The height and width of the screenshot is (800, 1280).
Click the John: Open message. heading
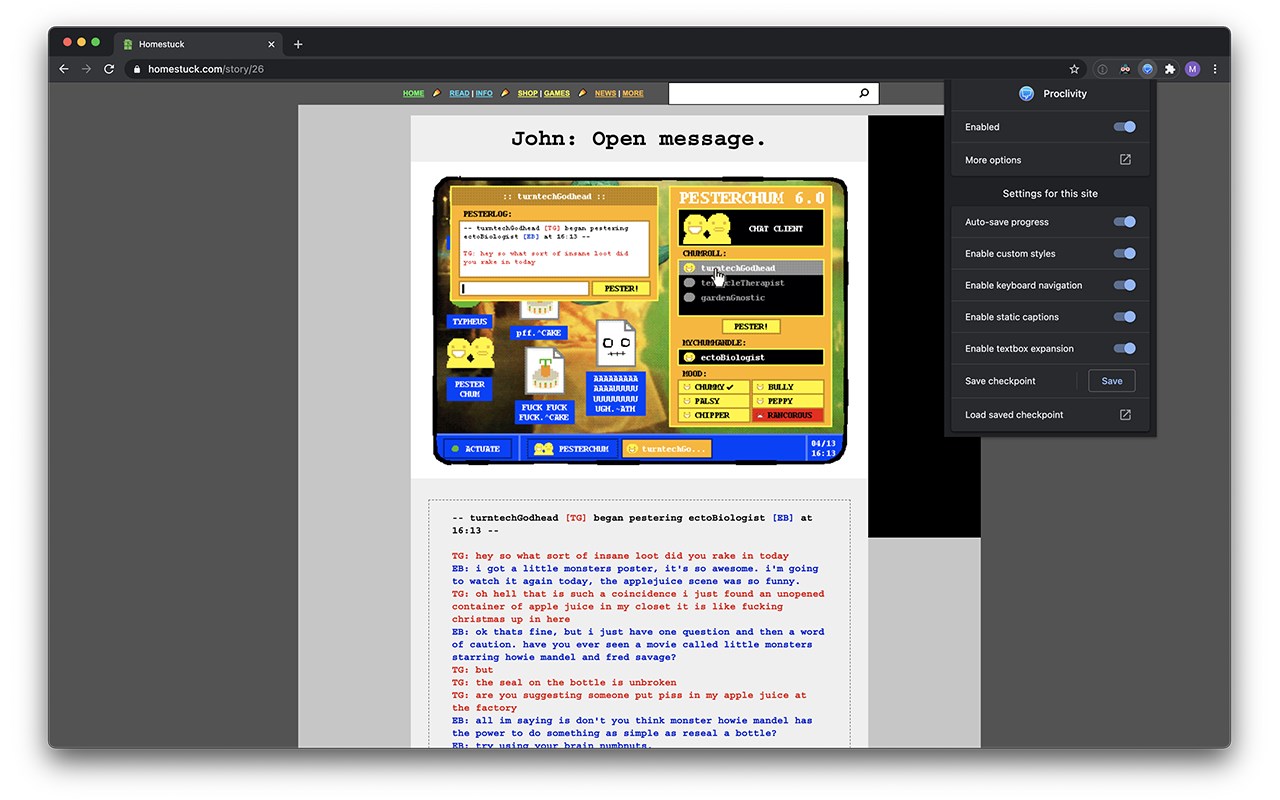[x=639, y=139]
